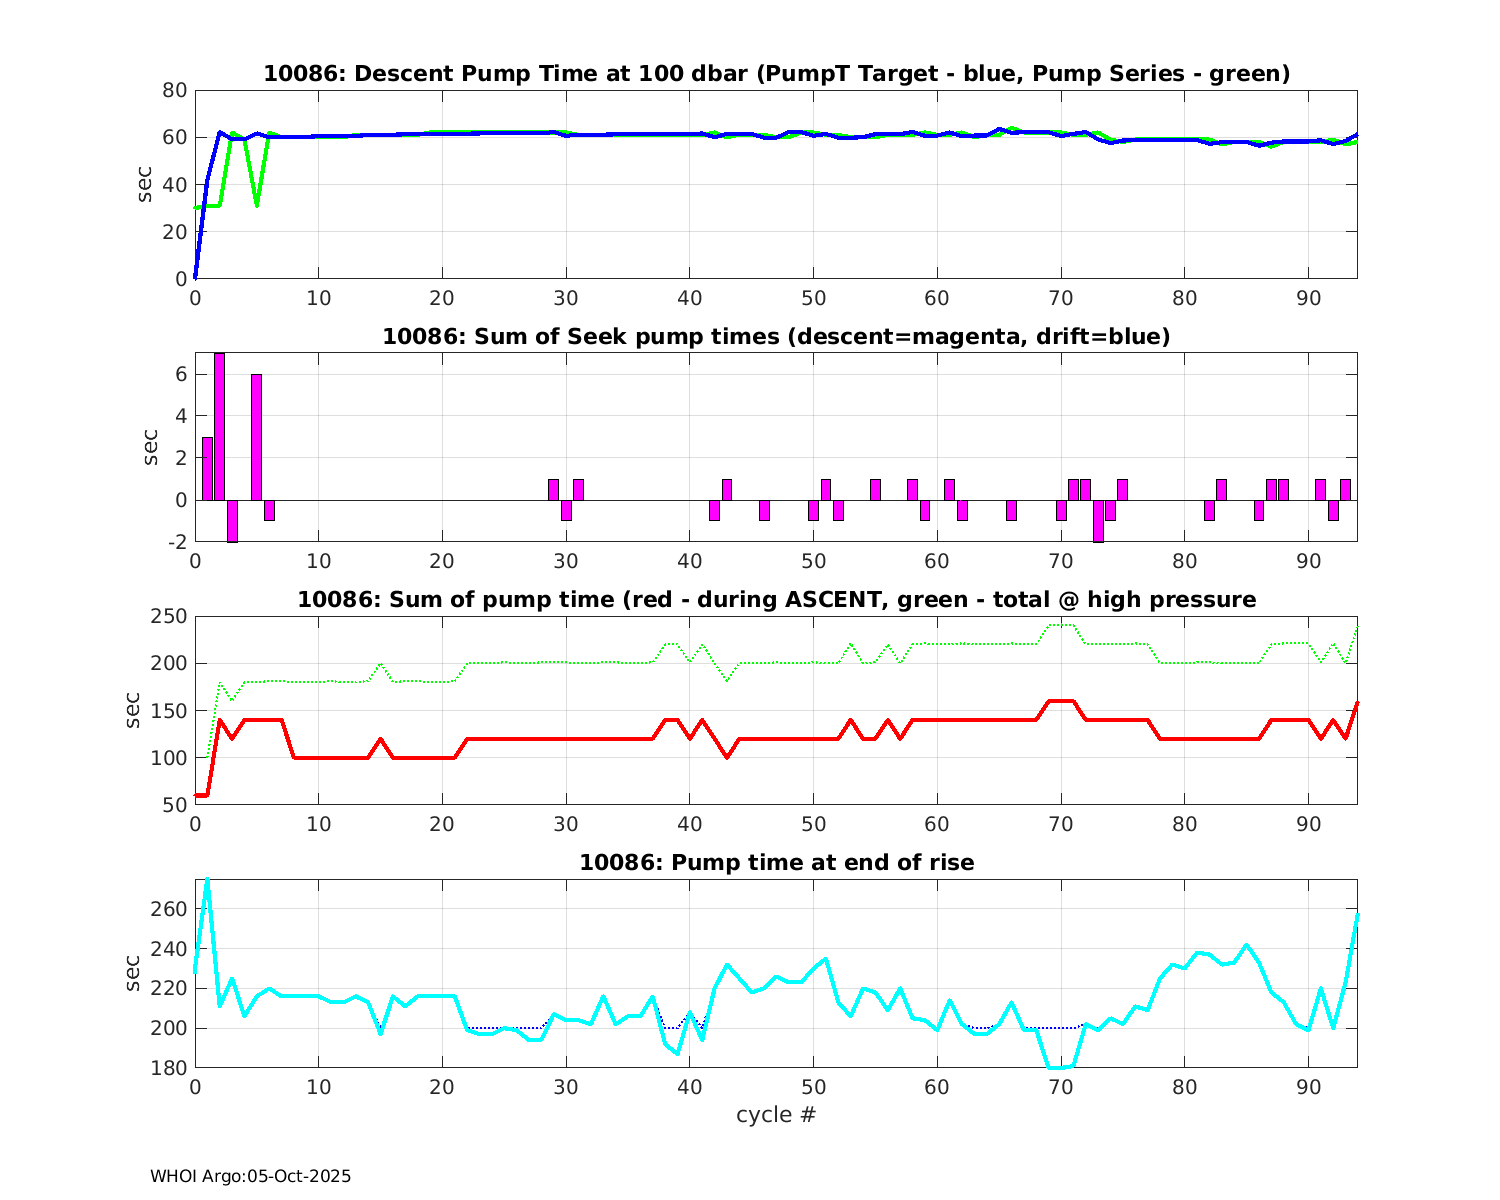Click the WHOI Argo date footer text
1500x1200 pixels.
[x=250, y=1177]
